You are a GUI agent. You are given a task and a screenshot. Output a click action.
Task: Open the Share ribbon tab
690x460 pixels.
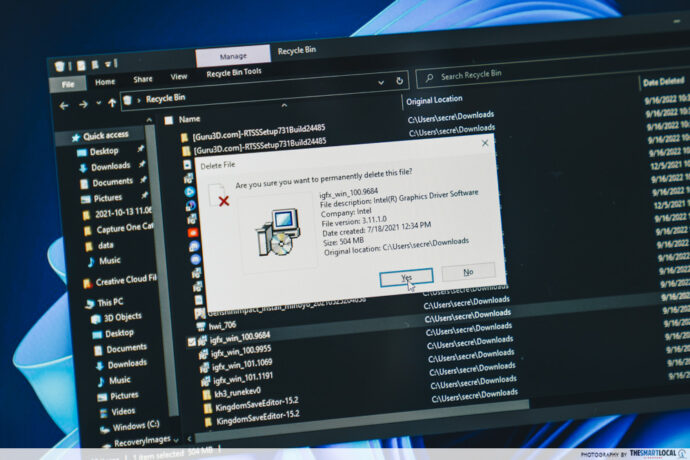pos(143,79)
